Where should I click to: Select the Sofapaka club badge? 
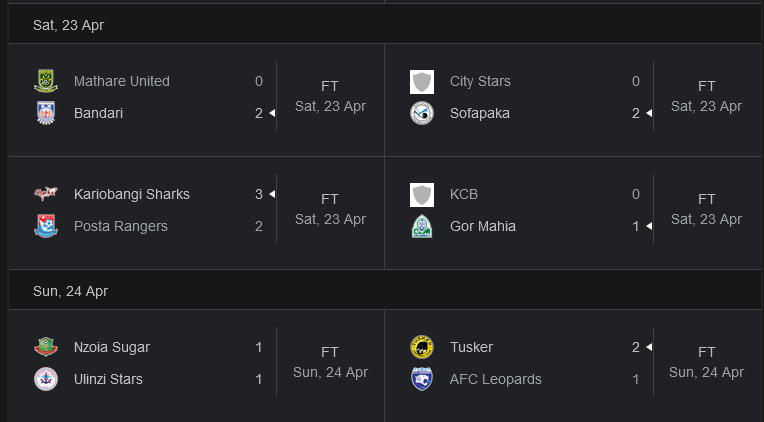click(x=422, y=113)
